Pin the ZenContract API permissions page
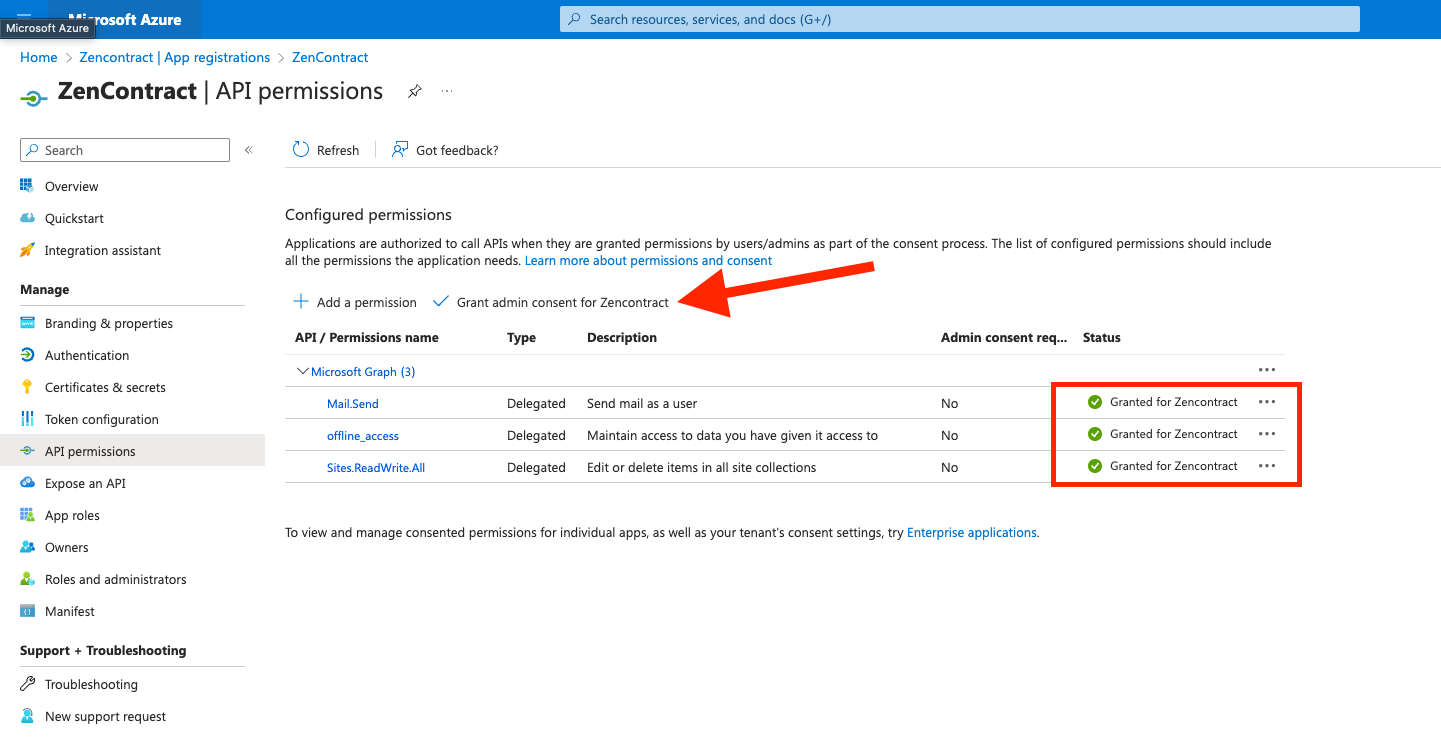The image size is (1441, 753). [x=414, y=91]
